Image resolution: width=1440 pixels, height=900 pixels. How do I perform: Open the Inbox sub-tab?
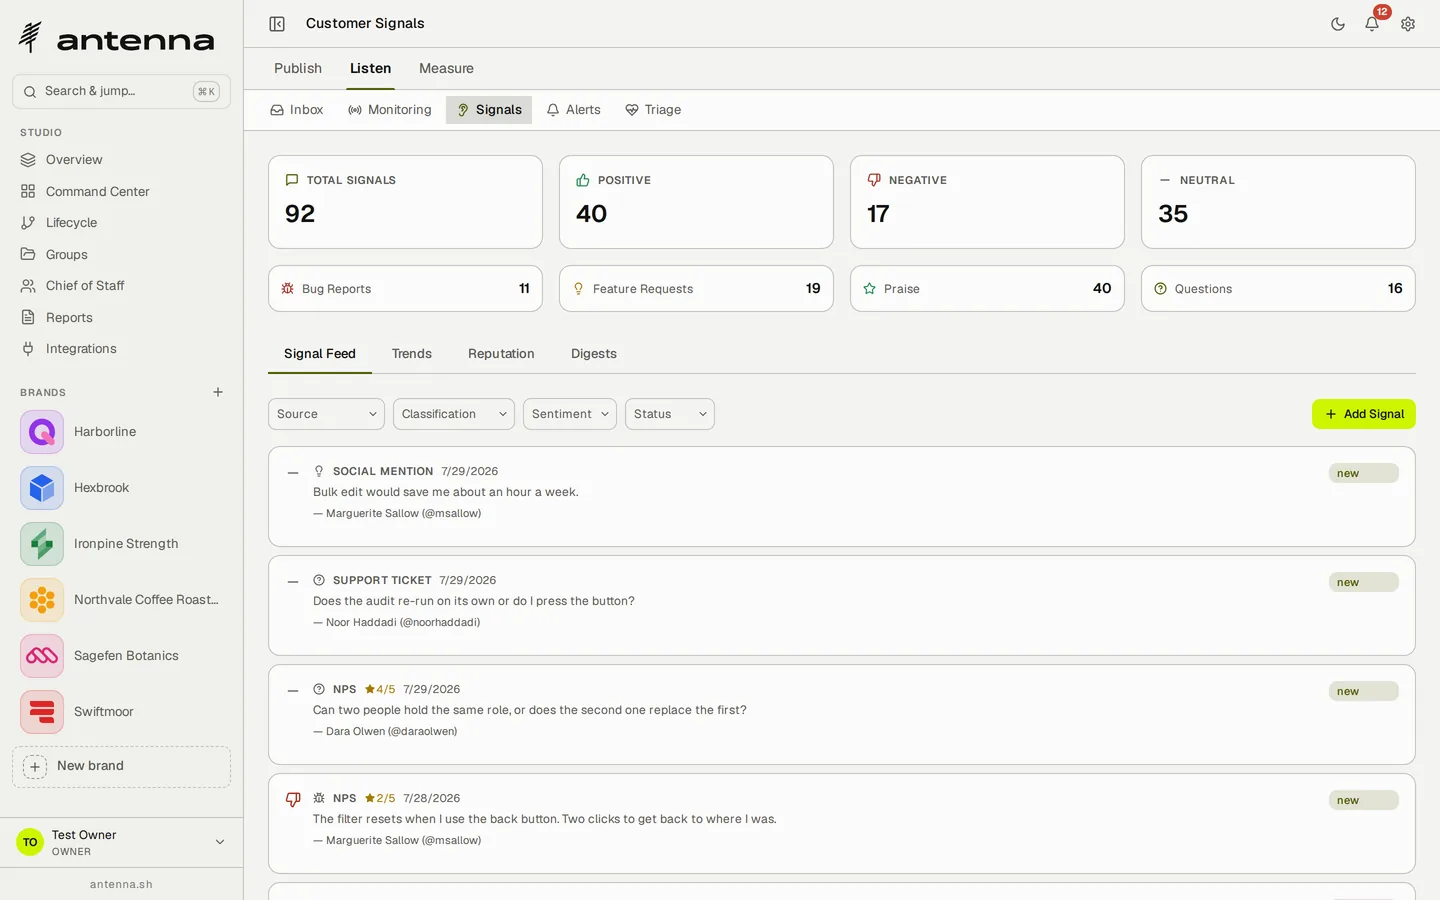coord(297,110)
